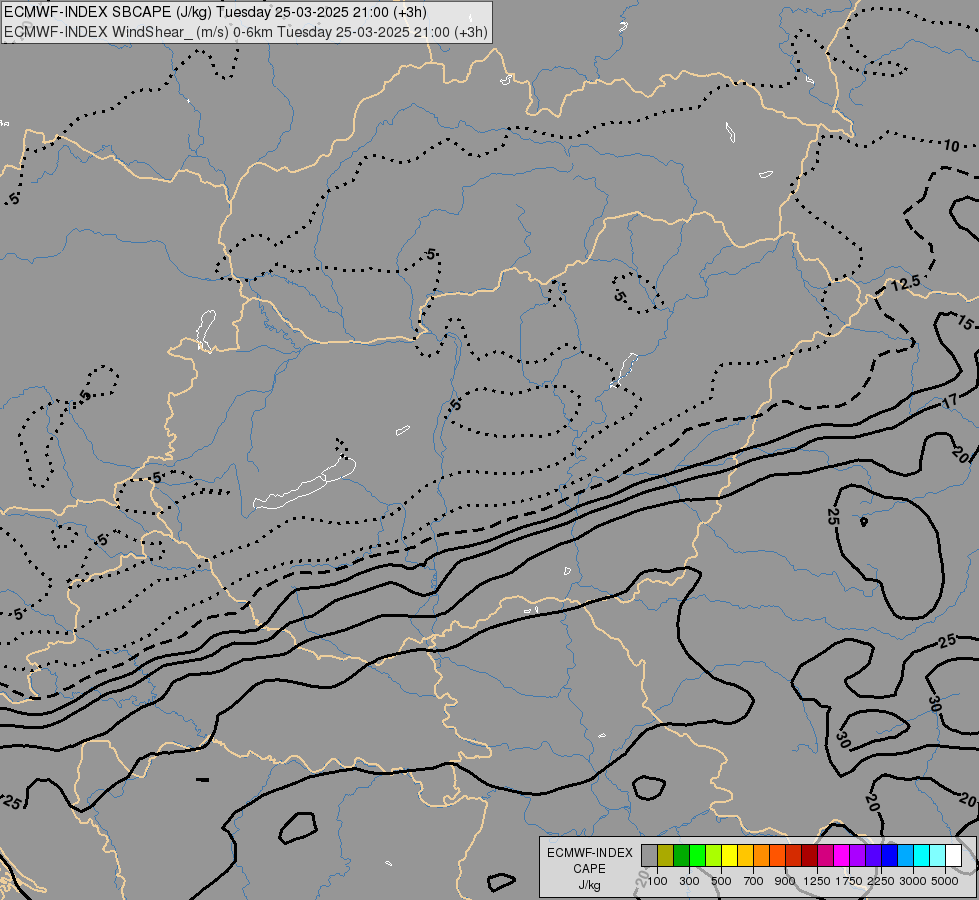Viewport: 979px width, 900px height.
Task: Click the 17 contour label
Action: (950, 401)
